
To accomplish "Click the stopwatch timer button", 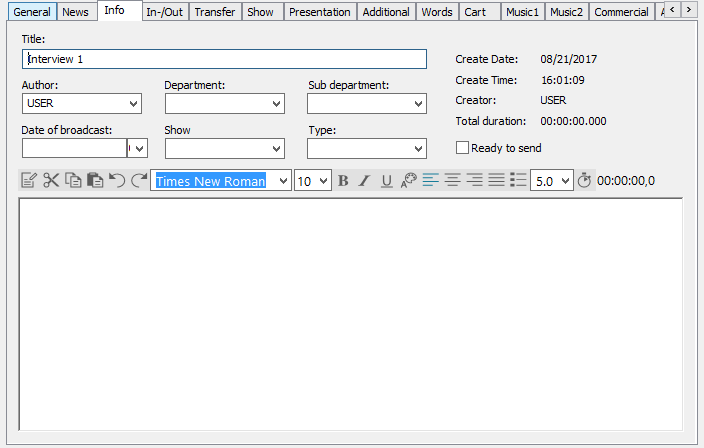I will pos(585,181).
